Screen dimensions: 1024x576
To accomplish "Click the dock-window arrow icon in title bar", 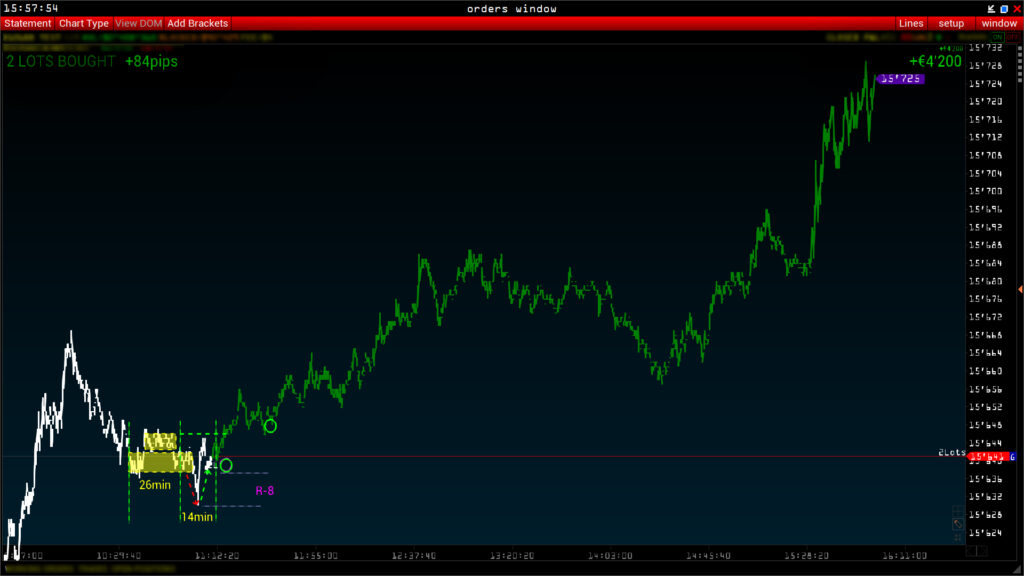I will click(990, 8).
